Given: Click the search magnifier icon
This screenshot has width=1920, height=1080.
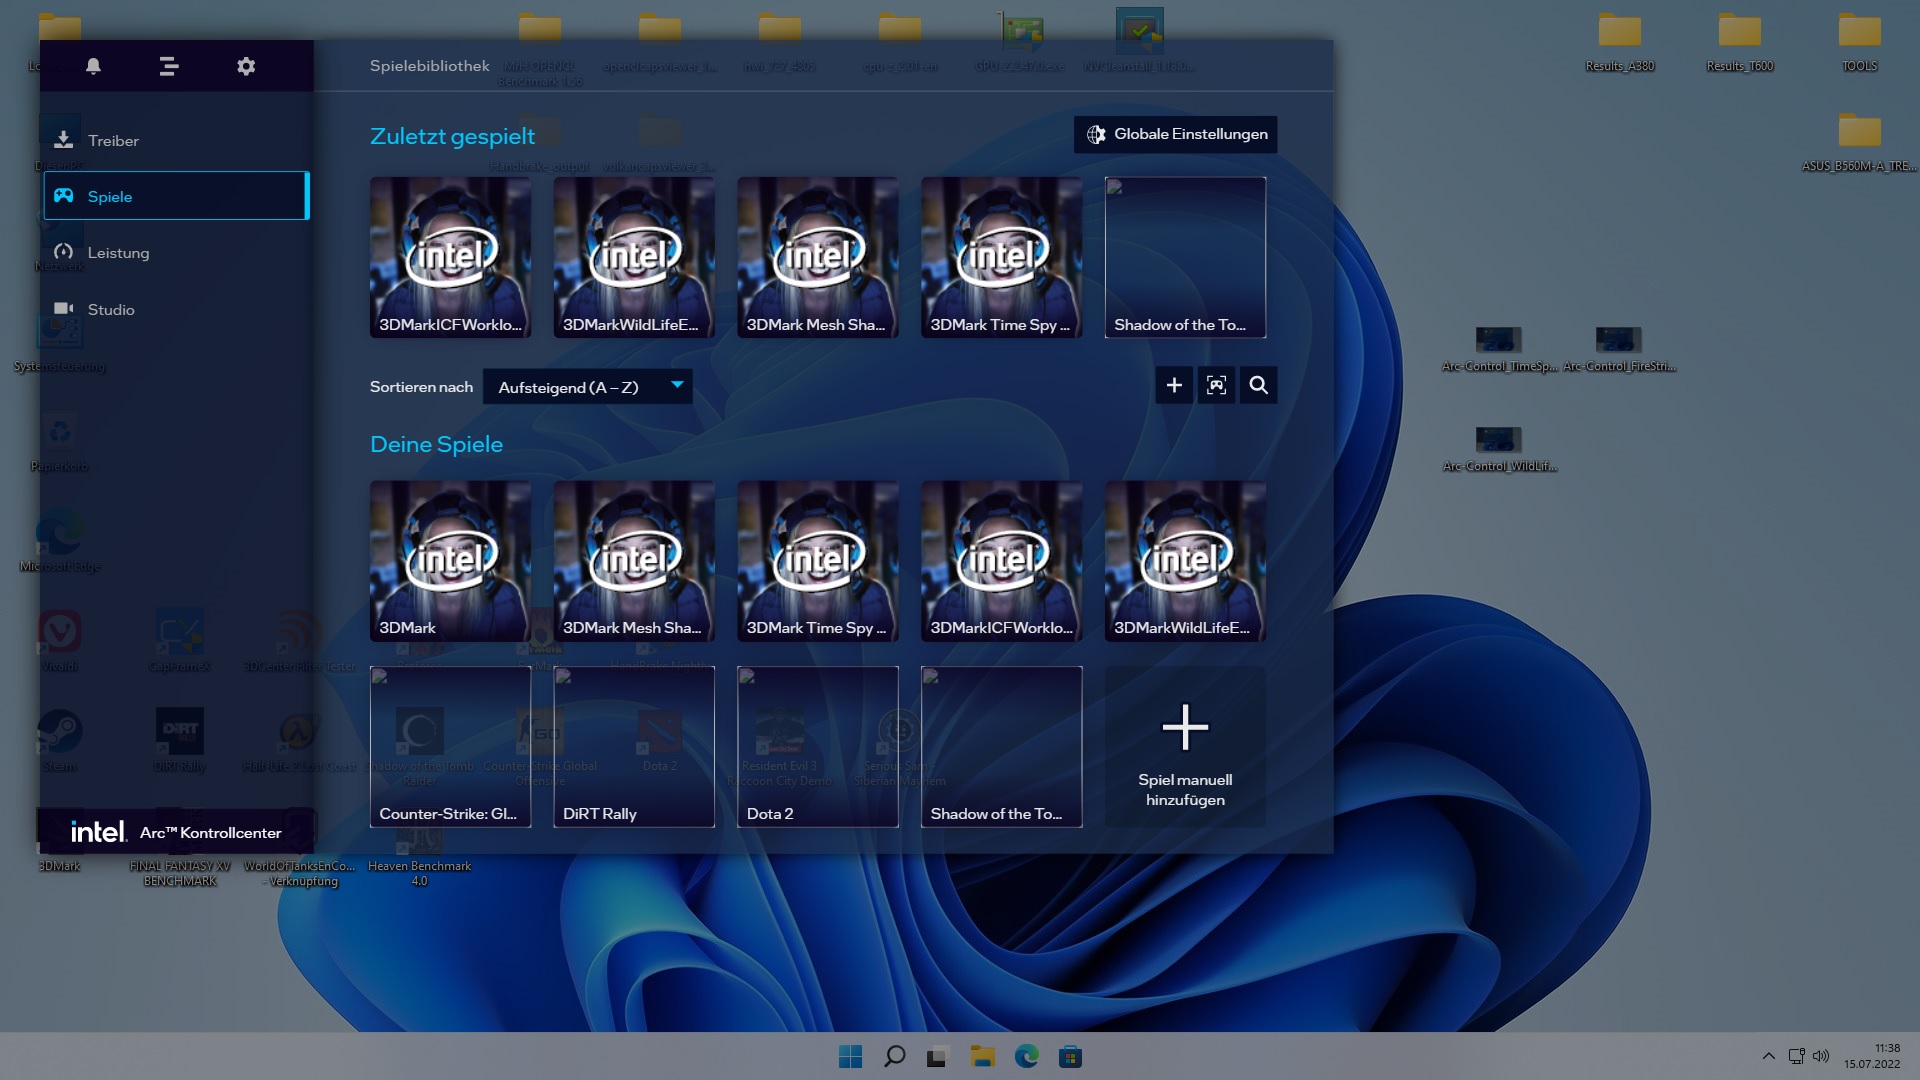Looking at the screenshot, I should coord(1258,385).
